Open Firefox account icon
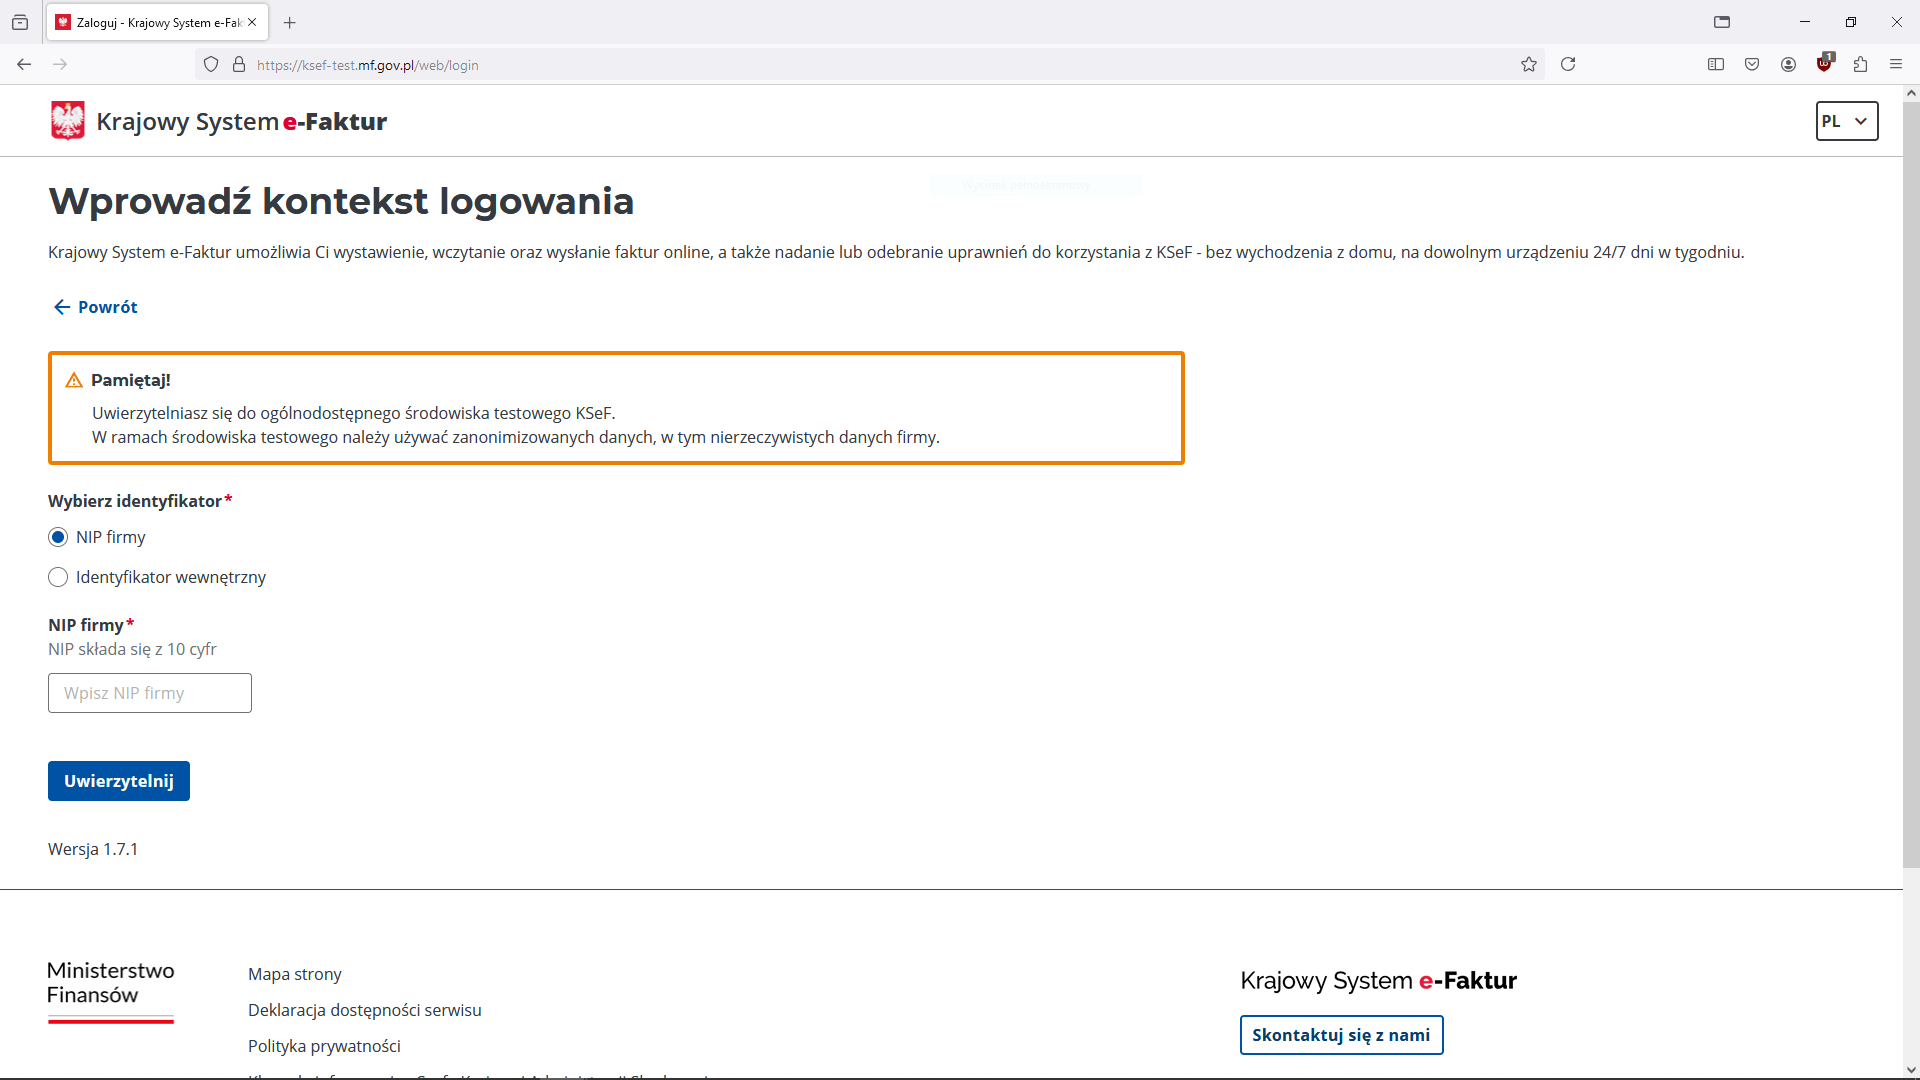1920x1080 pixels. coord(1789,64)
